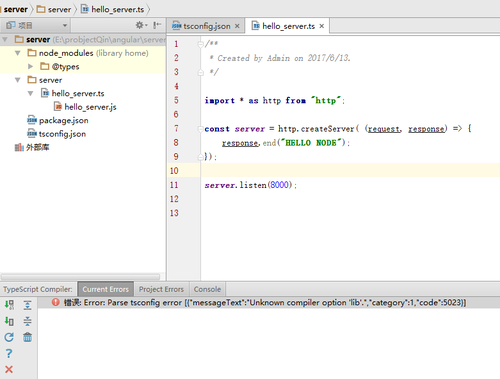Select package.json in project tree
Viewport: 500px width, 379px height.
58,120
